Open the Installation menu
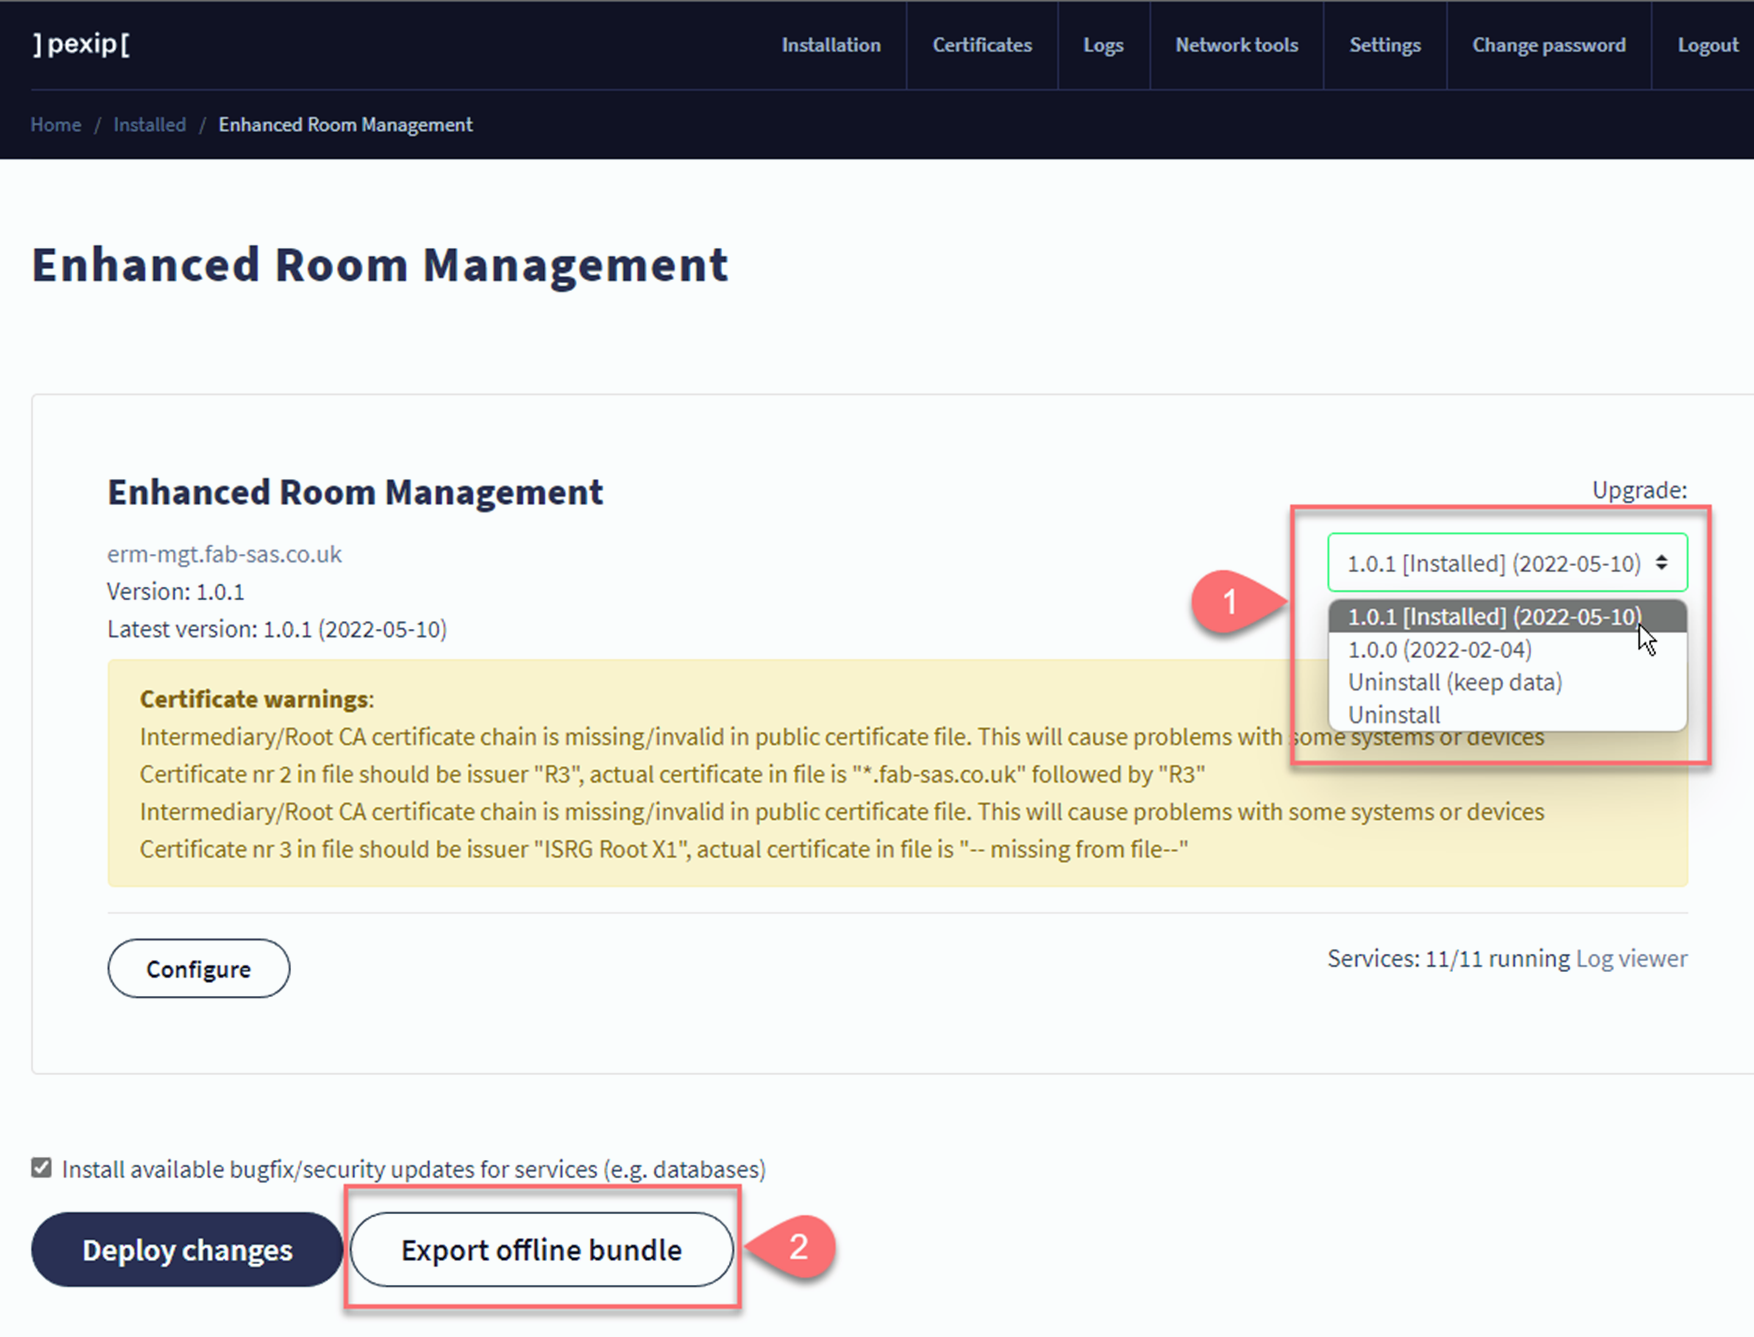1754x1337 pixels. [830, 45]
